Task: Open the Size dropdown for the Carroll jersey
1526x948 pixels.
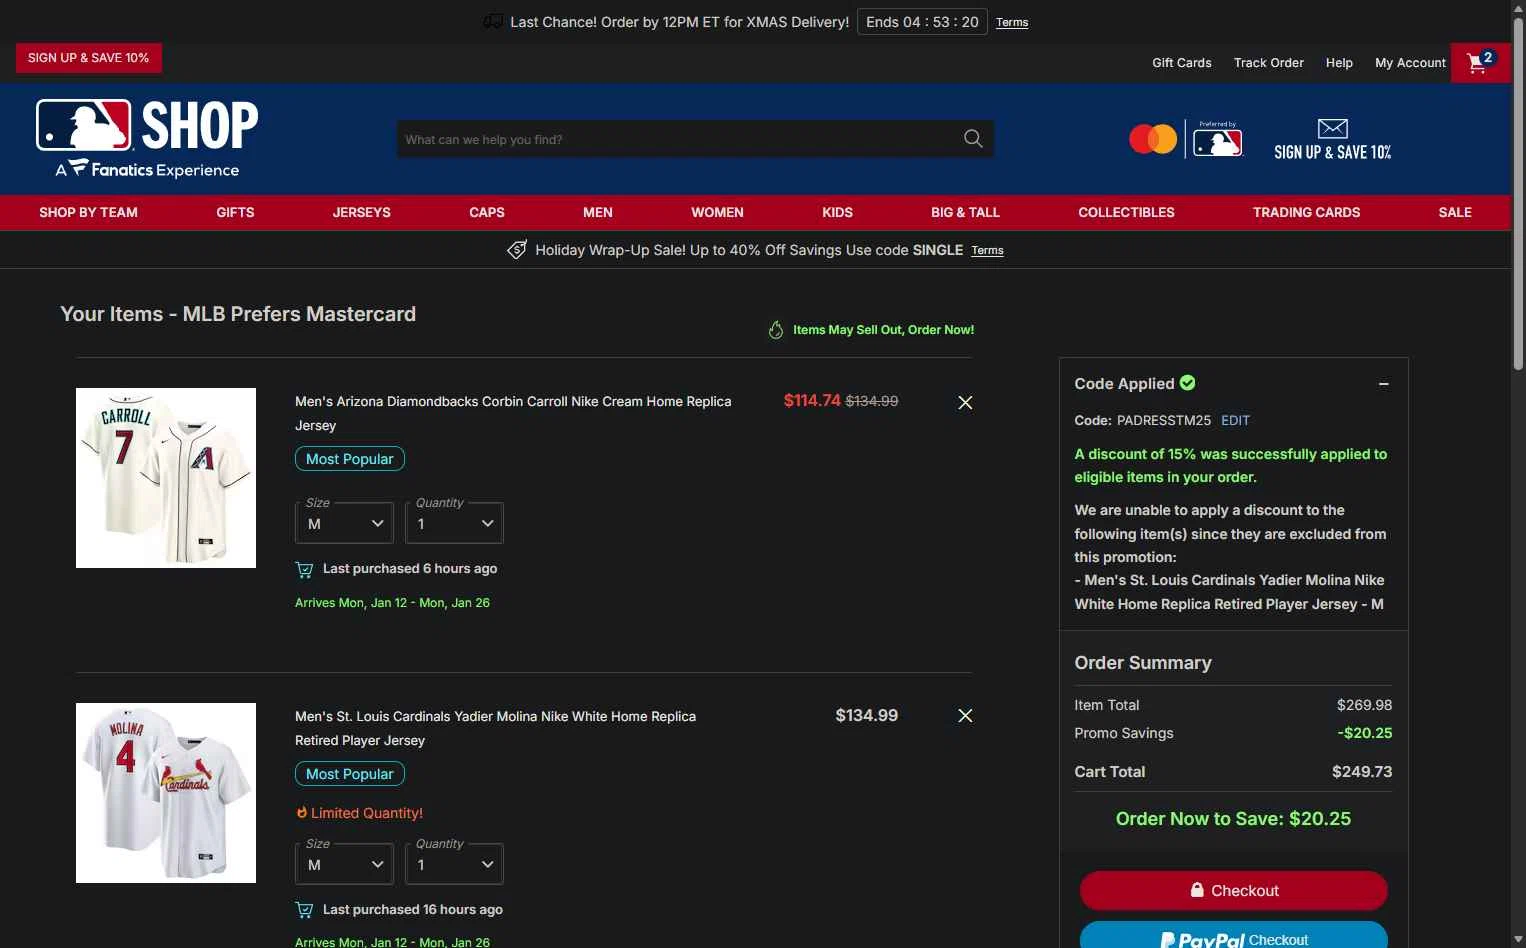Action: 344,523
